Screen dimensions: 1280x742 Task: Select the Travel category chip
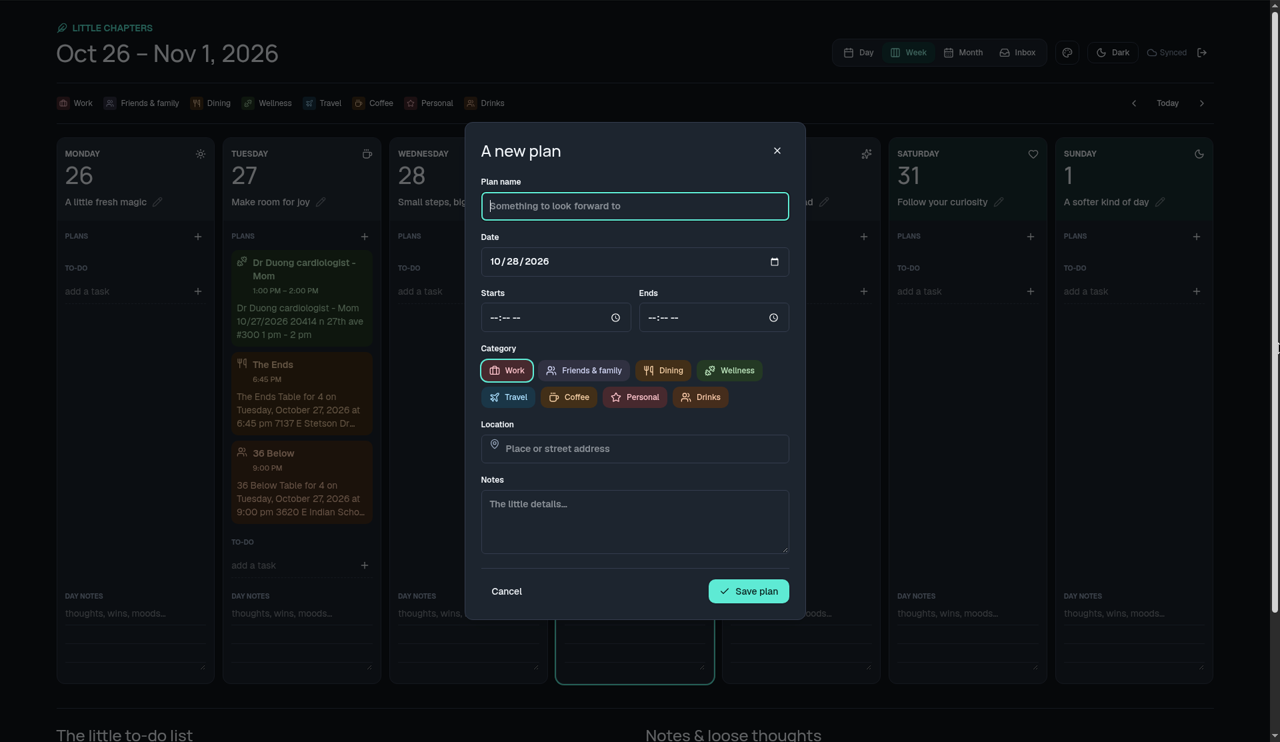508,397
